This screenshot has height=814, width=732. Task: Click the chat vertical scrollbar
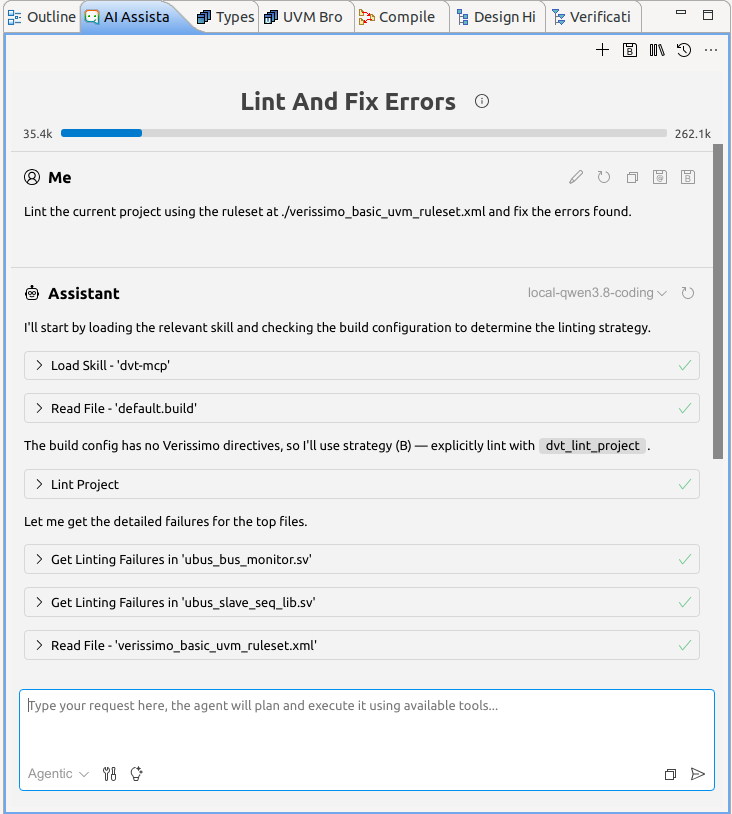point(718,302)
